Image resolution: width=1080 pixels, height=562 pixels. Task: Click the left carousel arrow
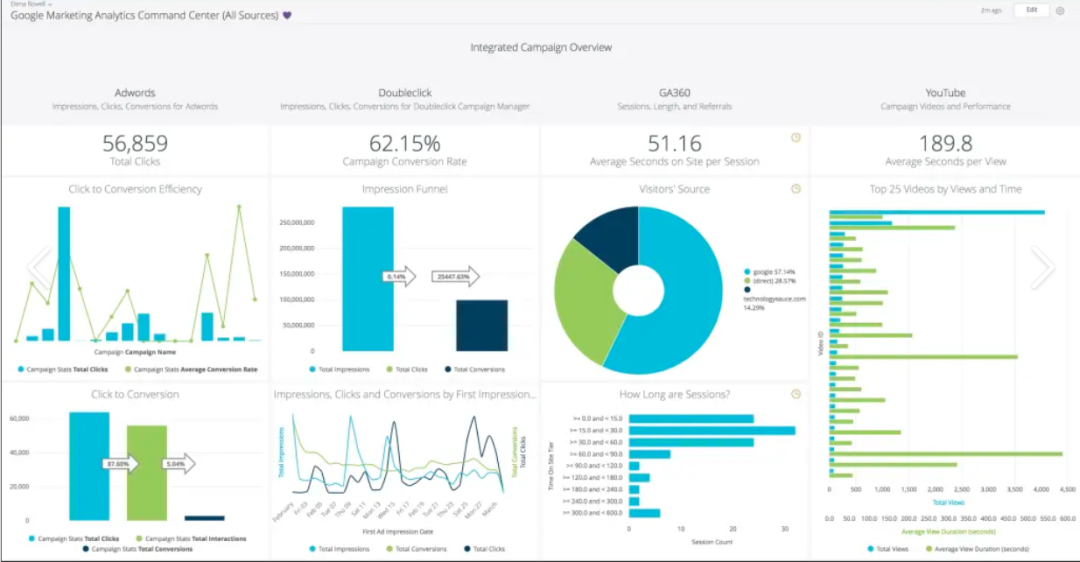[x=40, y=267]
